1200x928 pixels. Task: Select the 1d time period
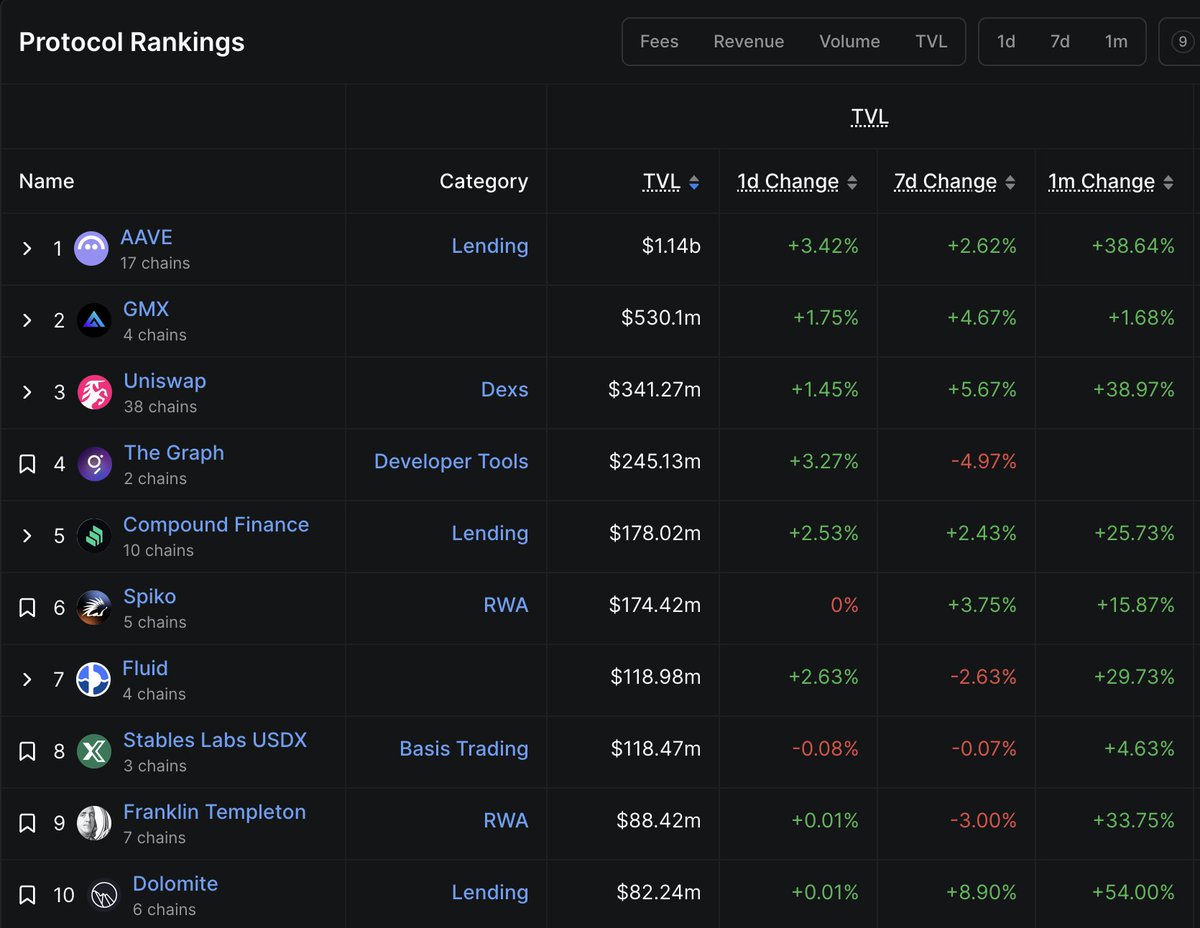tap(1006, 42)
